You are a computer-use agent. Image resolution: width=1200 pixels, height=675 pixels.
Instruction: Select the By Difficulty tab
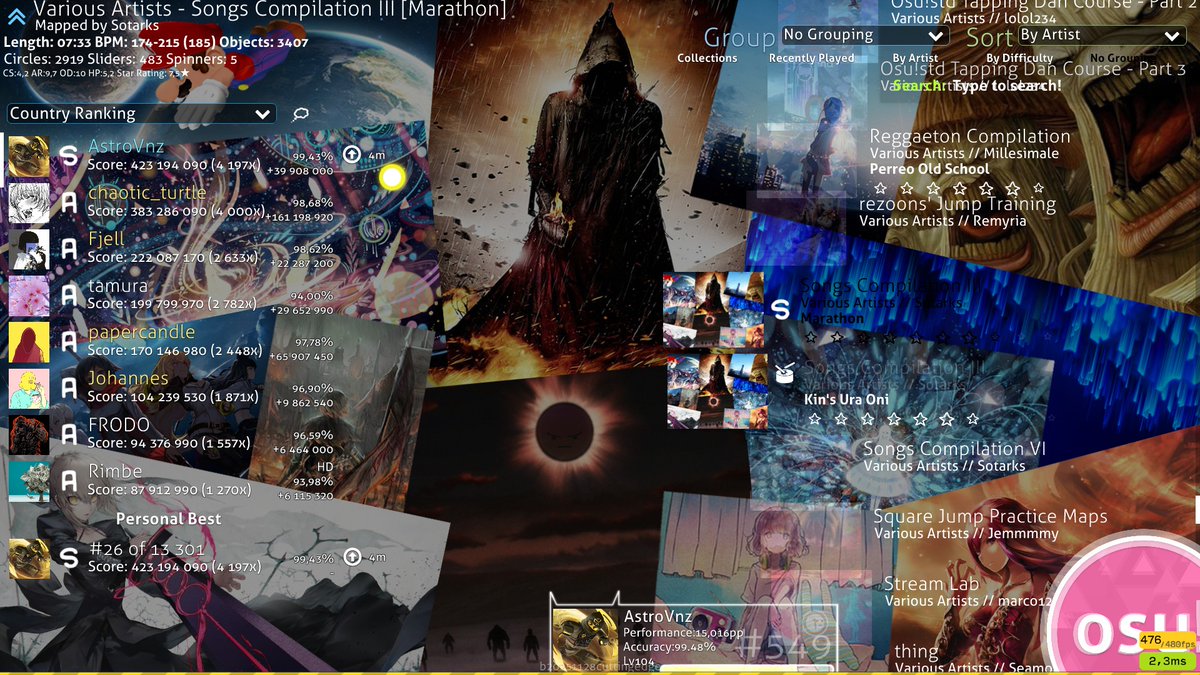coord(1019,58)
